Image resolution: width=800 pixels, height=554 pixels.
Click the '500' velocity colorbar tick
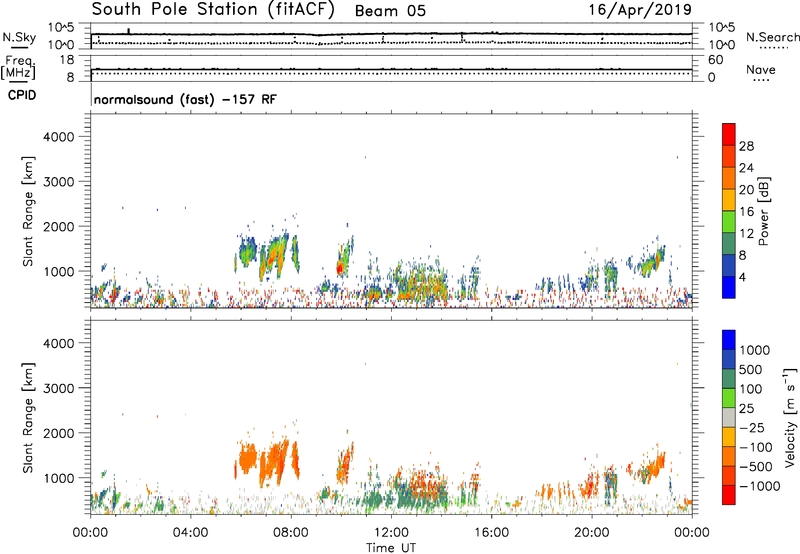tap(752, 369)
